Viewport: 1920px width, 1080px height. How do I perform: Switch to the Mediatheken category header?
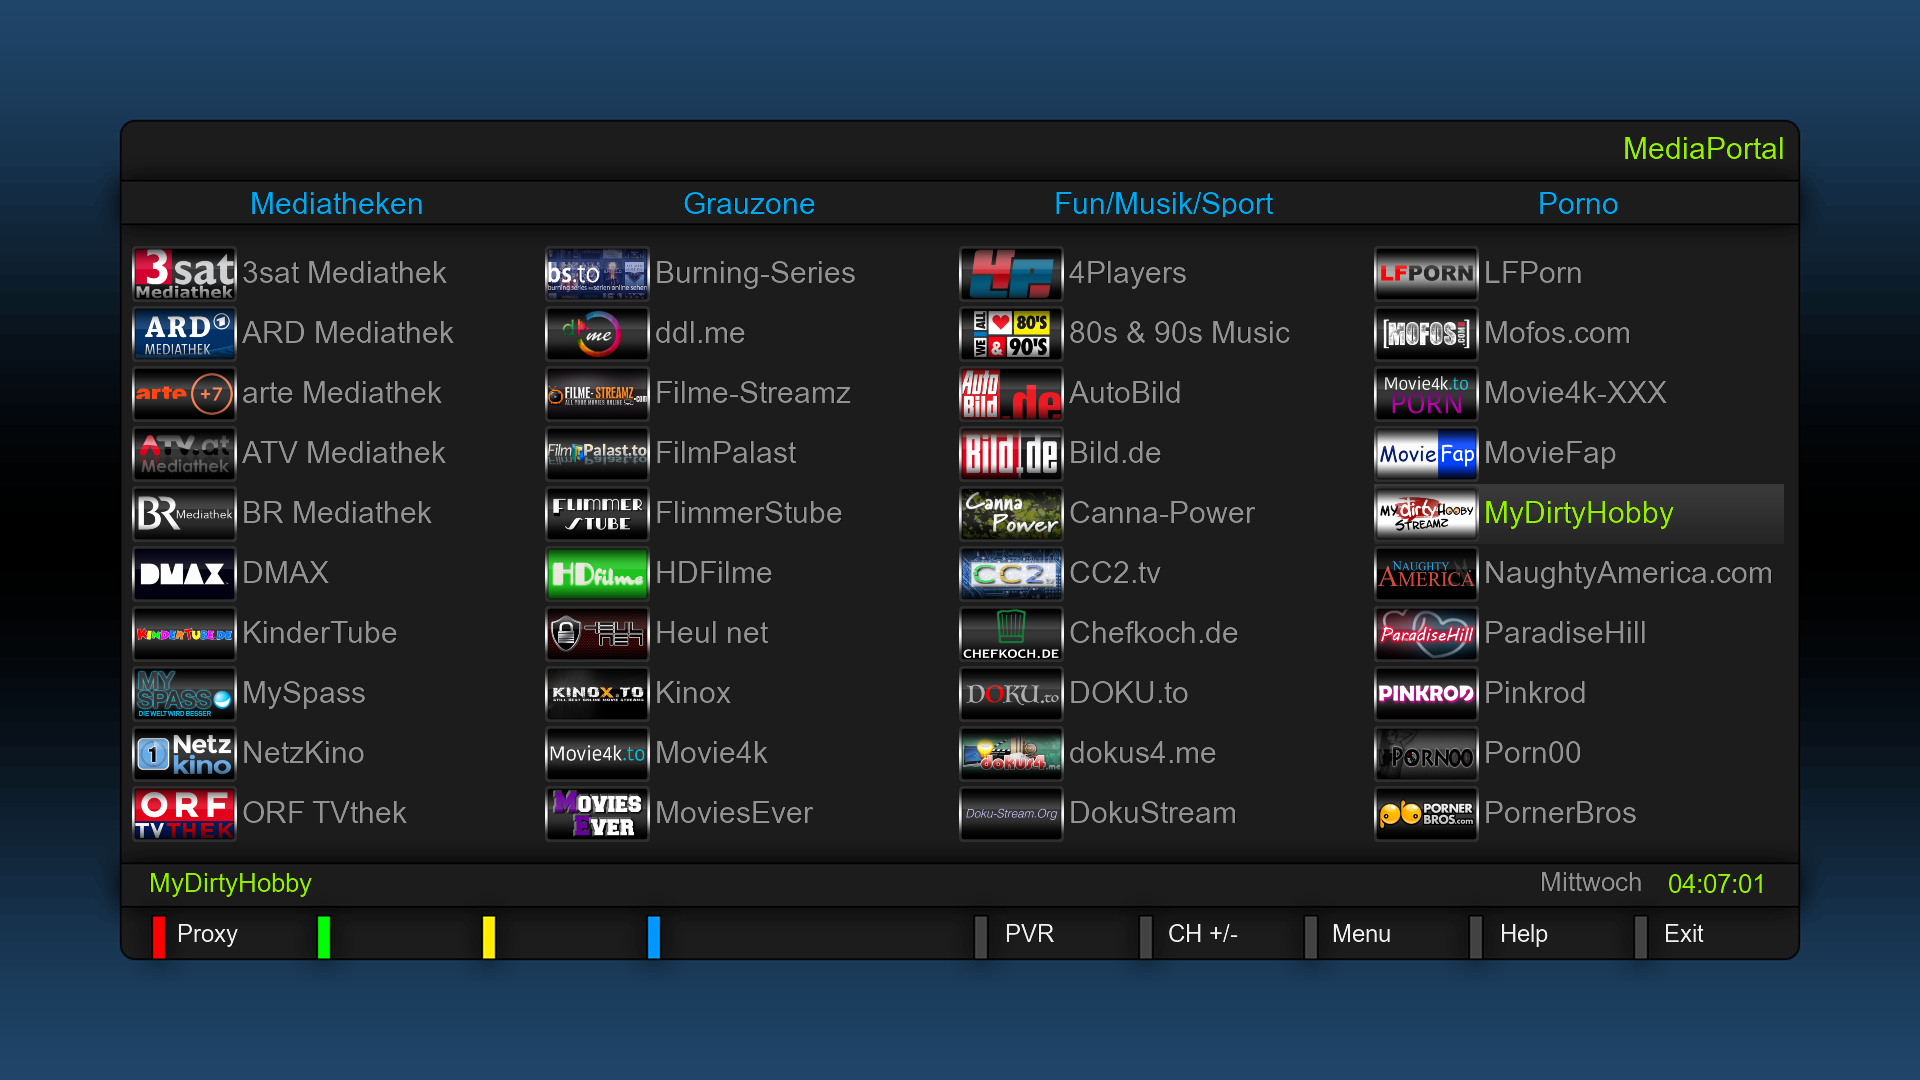coord(336,204)
